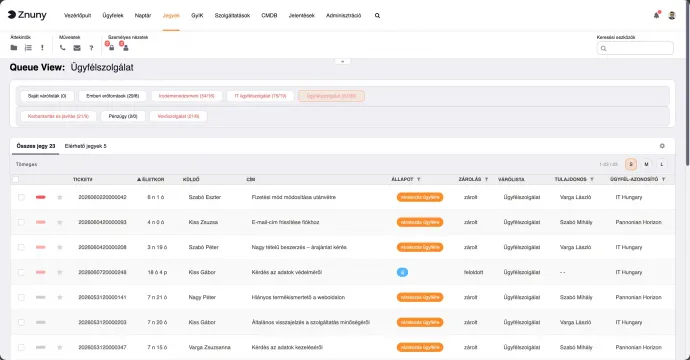The image size is (690, 360).
Task: Click into the Keresési eszközök search field
Action: (635, 48)
